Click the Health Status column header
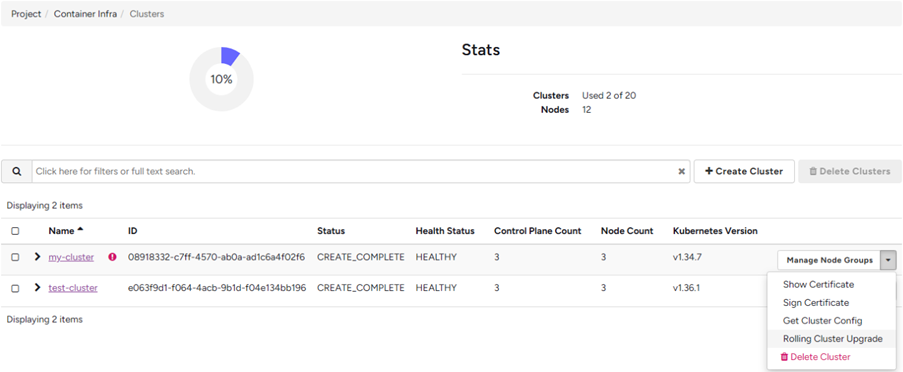The width and height of the screenshot is (903, 372). tap(445, 231)
